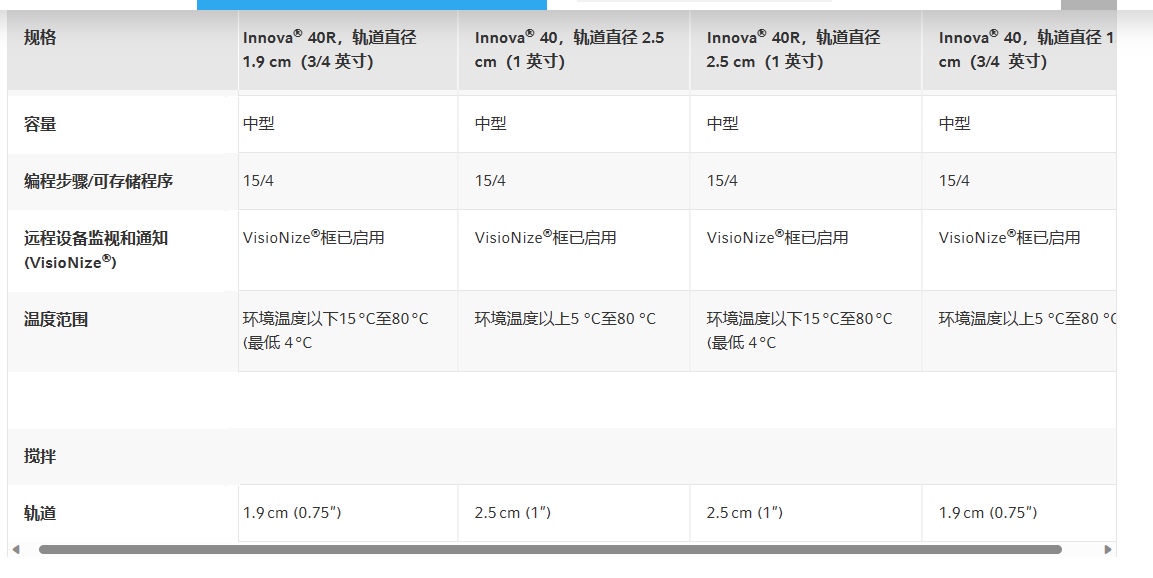Click the 远程设备监视和通知 (VisioNize®) row label
1153x578 pixels.
point(96,250)
